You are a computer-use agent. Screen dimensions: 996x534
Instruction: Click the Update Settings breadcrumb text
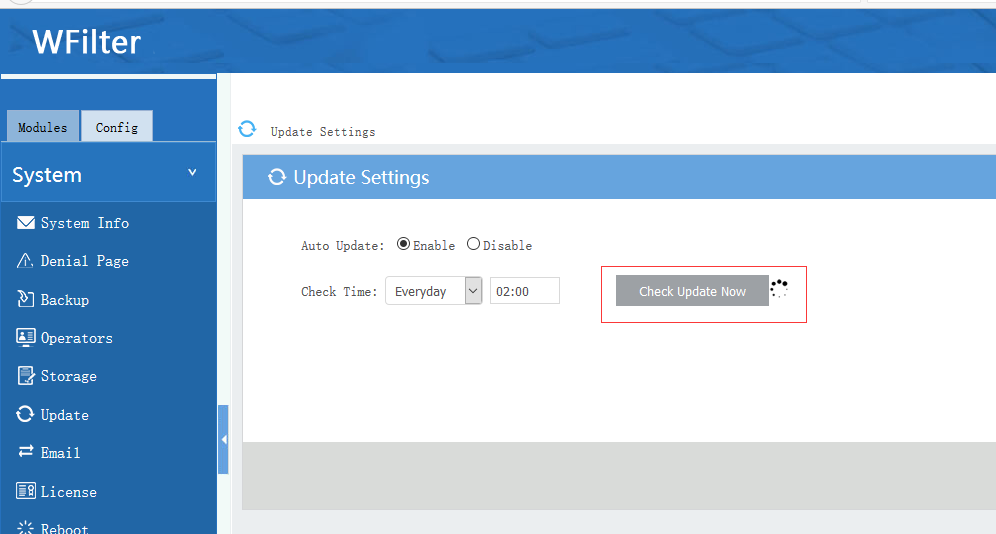tap(323, 132)
